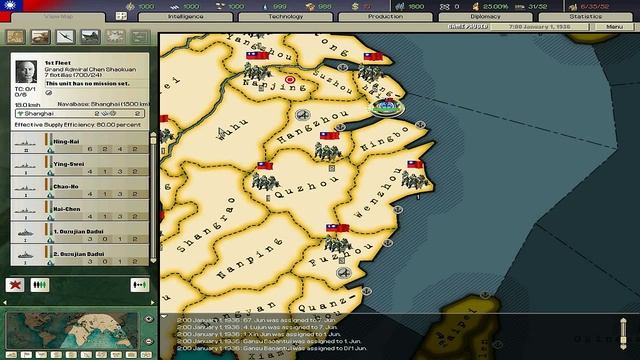Open the Technology tab
The width and height of the screenshot is (640, 360).
pyautogui.click(x=285, y=17)
